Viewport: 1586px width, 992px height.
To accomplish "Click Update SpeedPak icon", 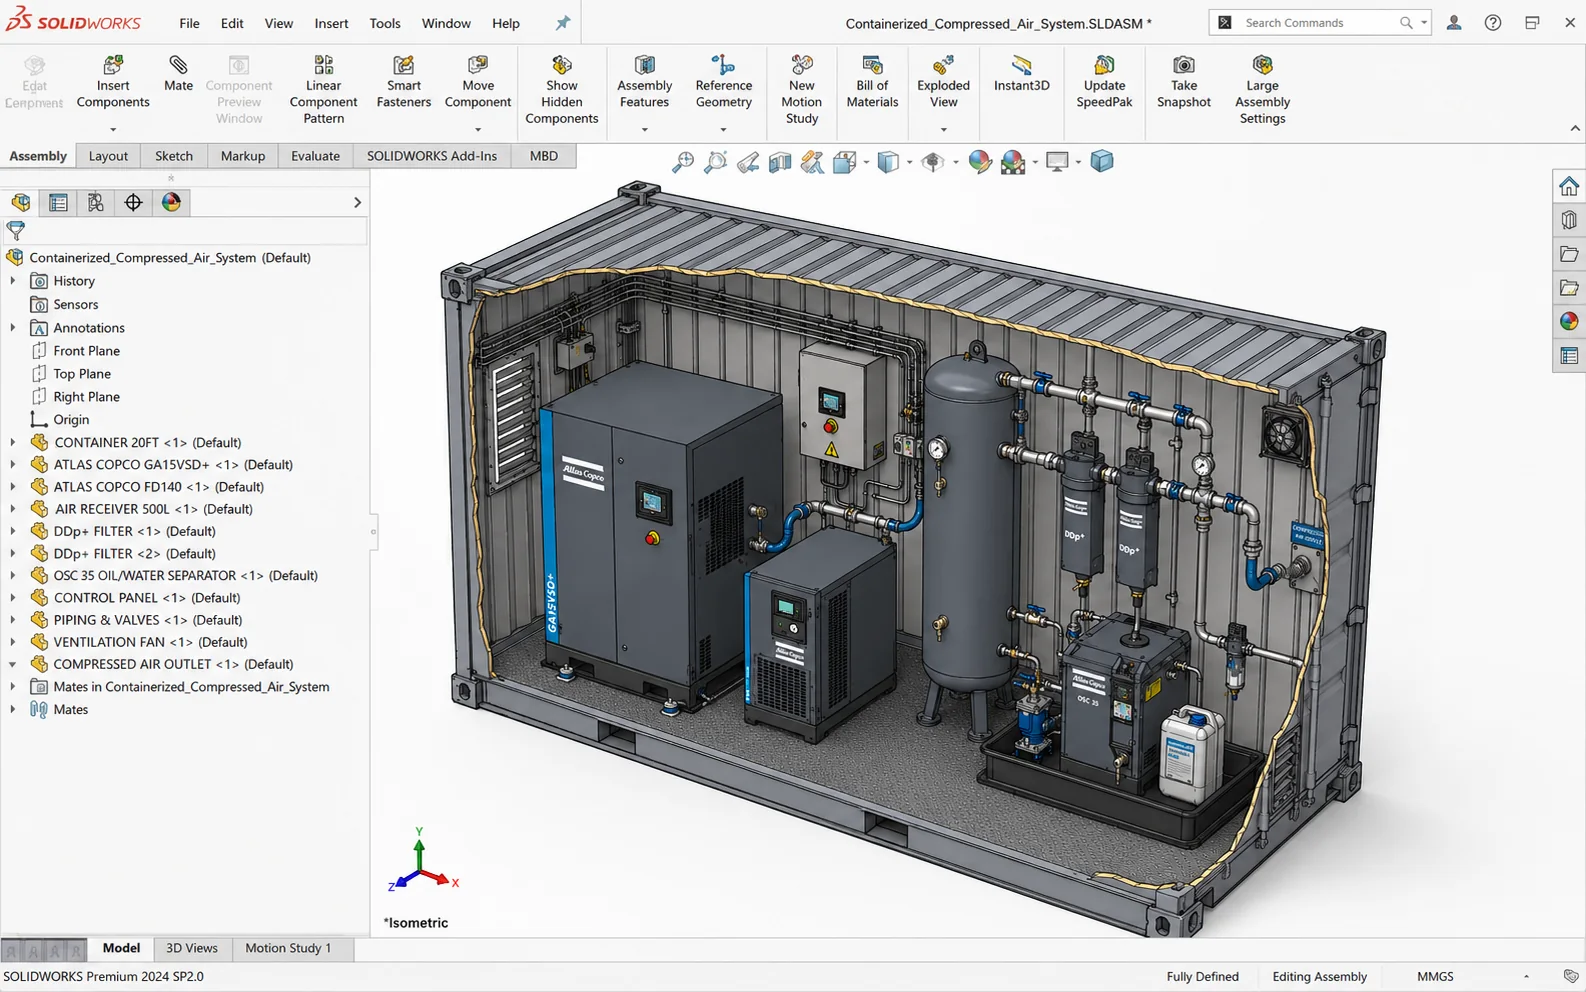I will point(1104,82).
